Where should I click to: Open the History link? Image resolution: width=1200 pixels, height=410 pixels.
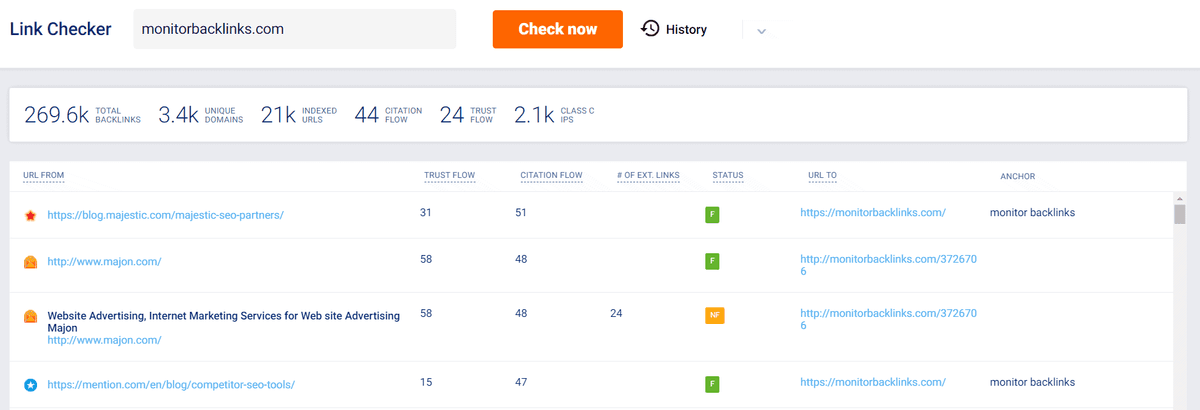[x=686, y=30]
